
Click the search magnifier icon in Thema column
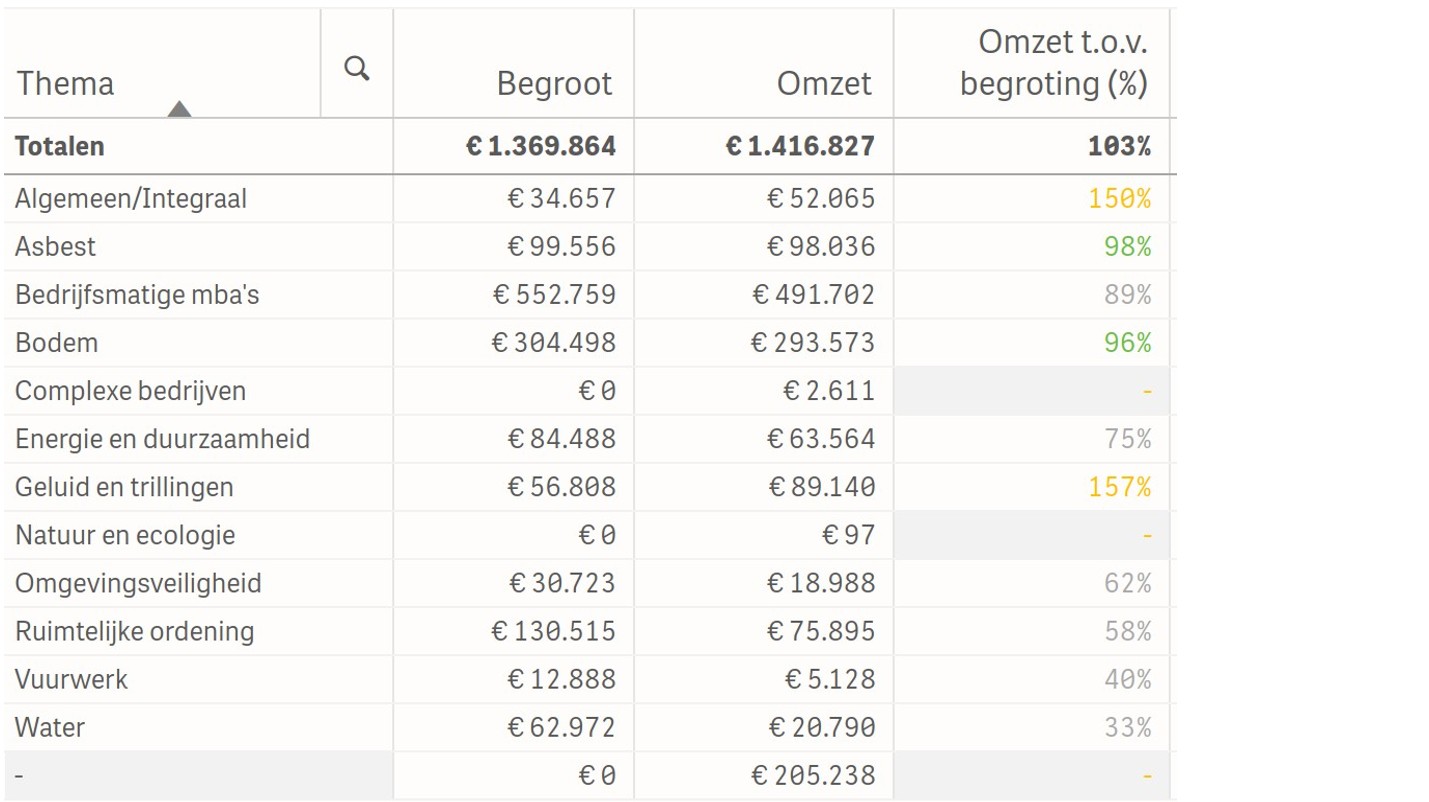(x=355, y=69)
